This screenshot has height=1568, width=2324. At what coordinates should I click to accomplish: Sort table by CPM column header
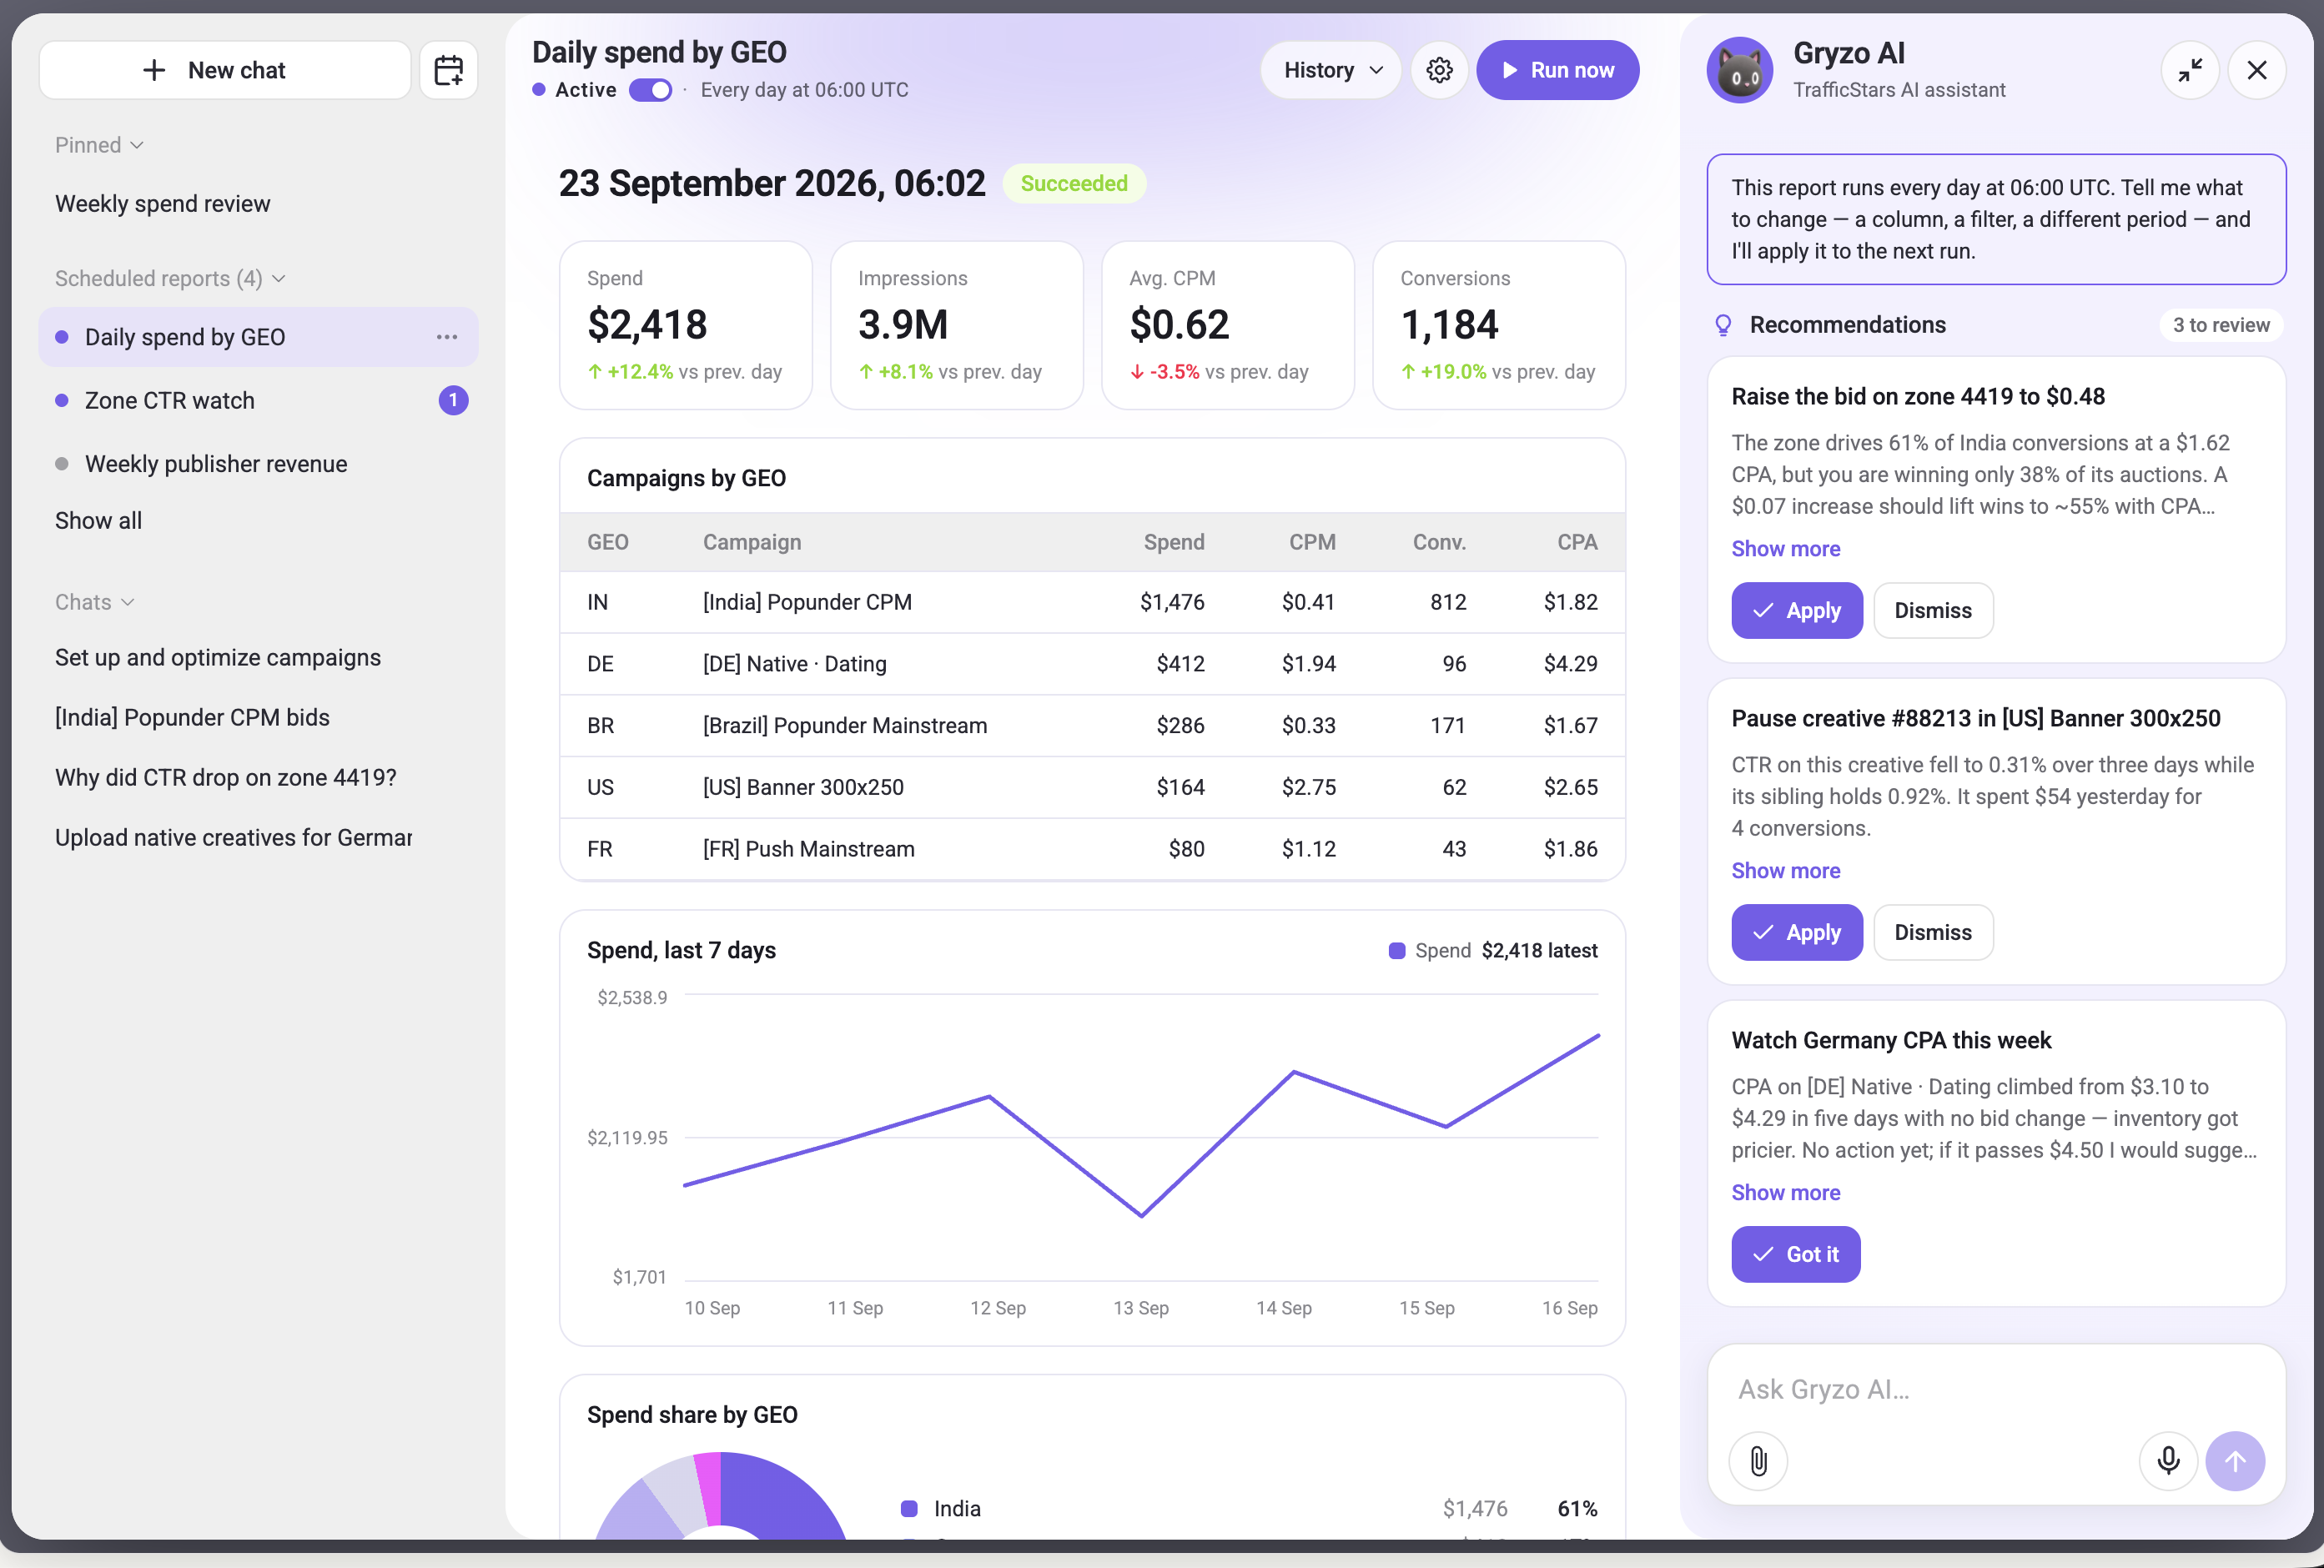pos(1312,542)
